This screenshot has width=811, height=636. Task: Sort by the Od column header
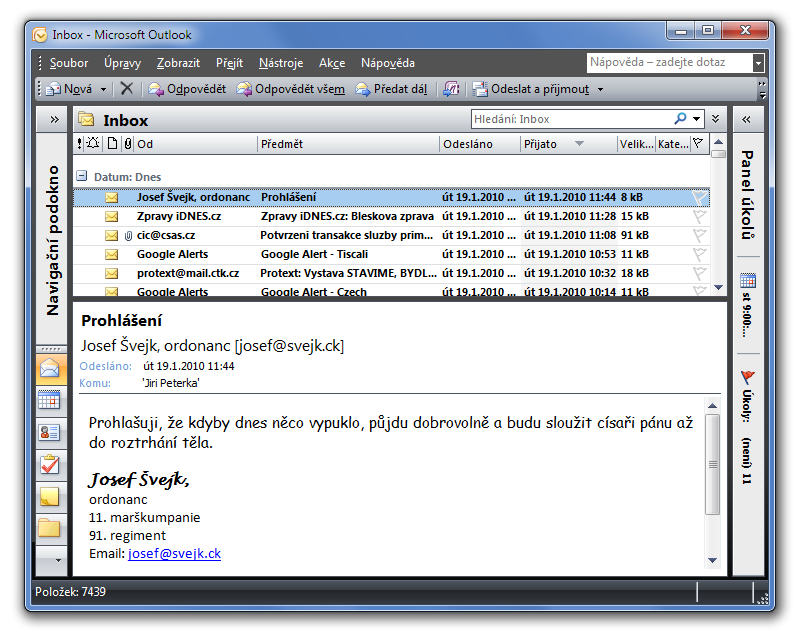196,144
